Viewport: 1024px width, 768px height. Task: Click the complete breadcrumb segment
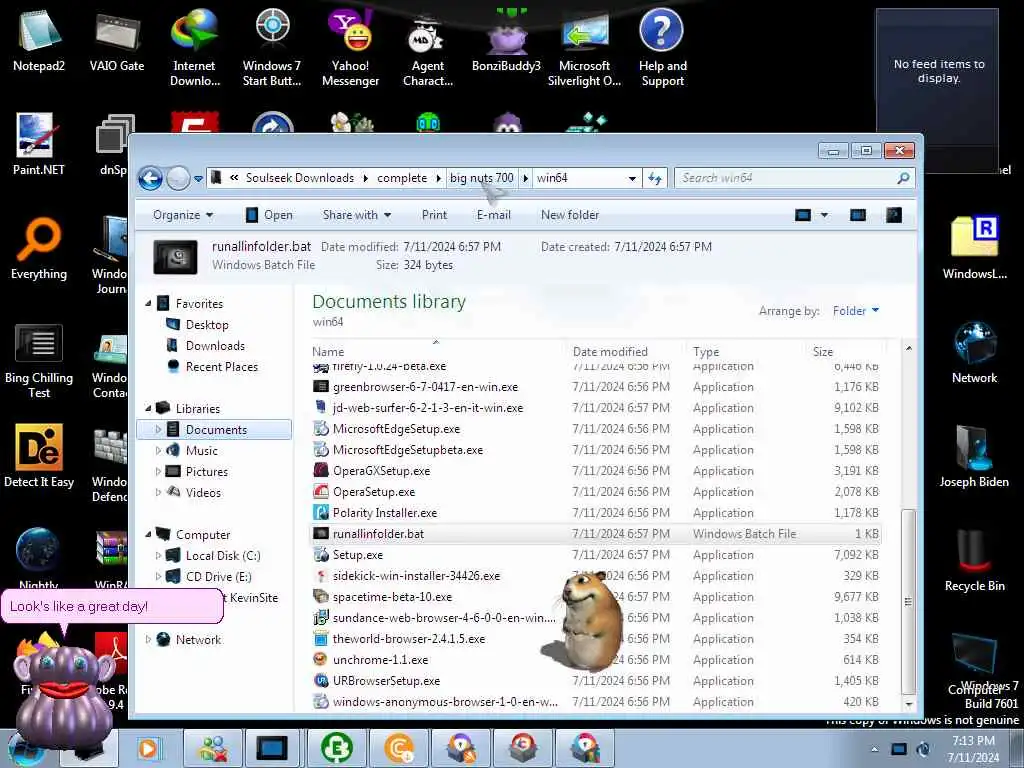point(402,178)
